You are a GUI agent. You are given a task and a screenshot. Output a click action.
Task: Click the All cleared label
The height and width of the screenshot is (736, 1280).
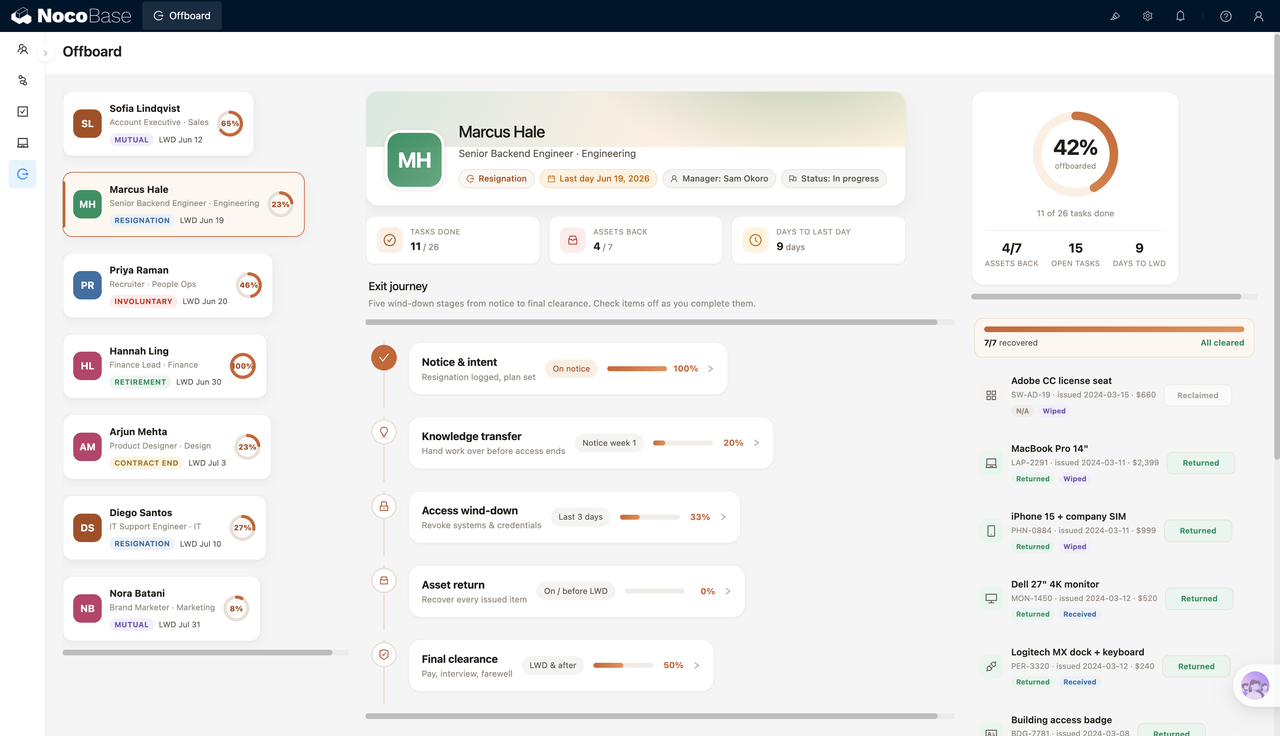tap(1222, 343)
